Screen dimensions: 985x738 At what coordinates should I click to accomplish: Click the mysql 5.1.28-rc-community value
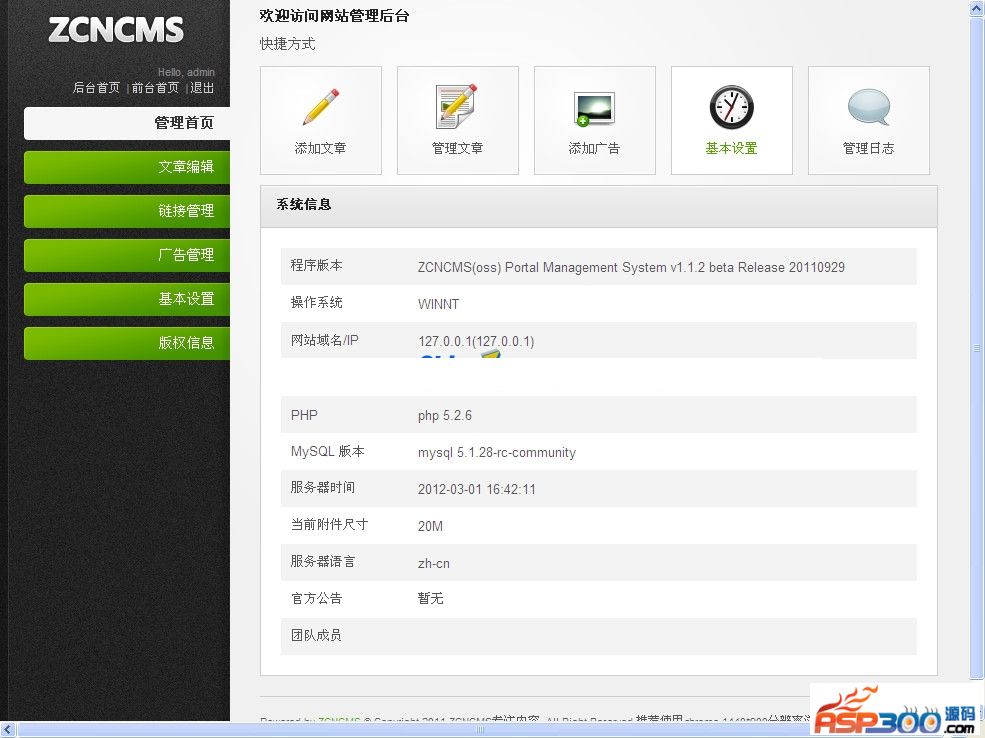497,453
